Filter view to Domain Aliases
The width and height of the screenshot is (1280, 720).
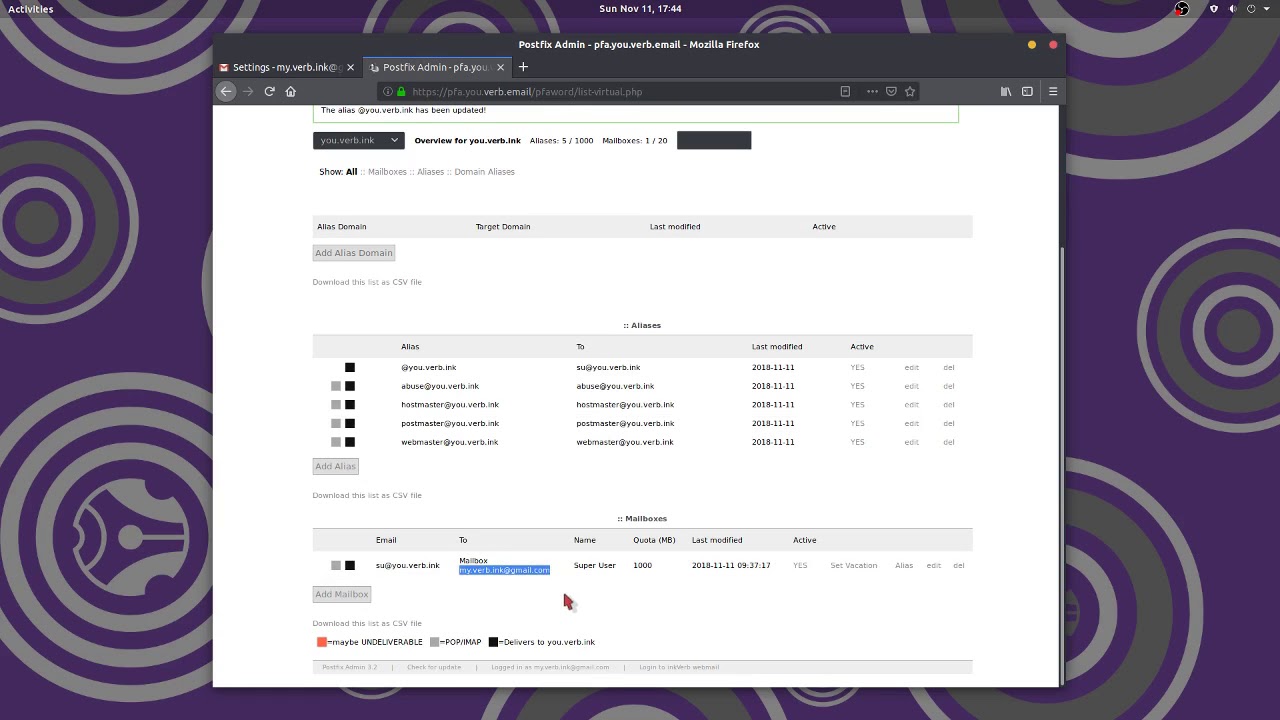point(484,172)
